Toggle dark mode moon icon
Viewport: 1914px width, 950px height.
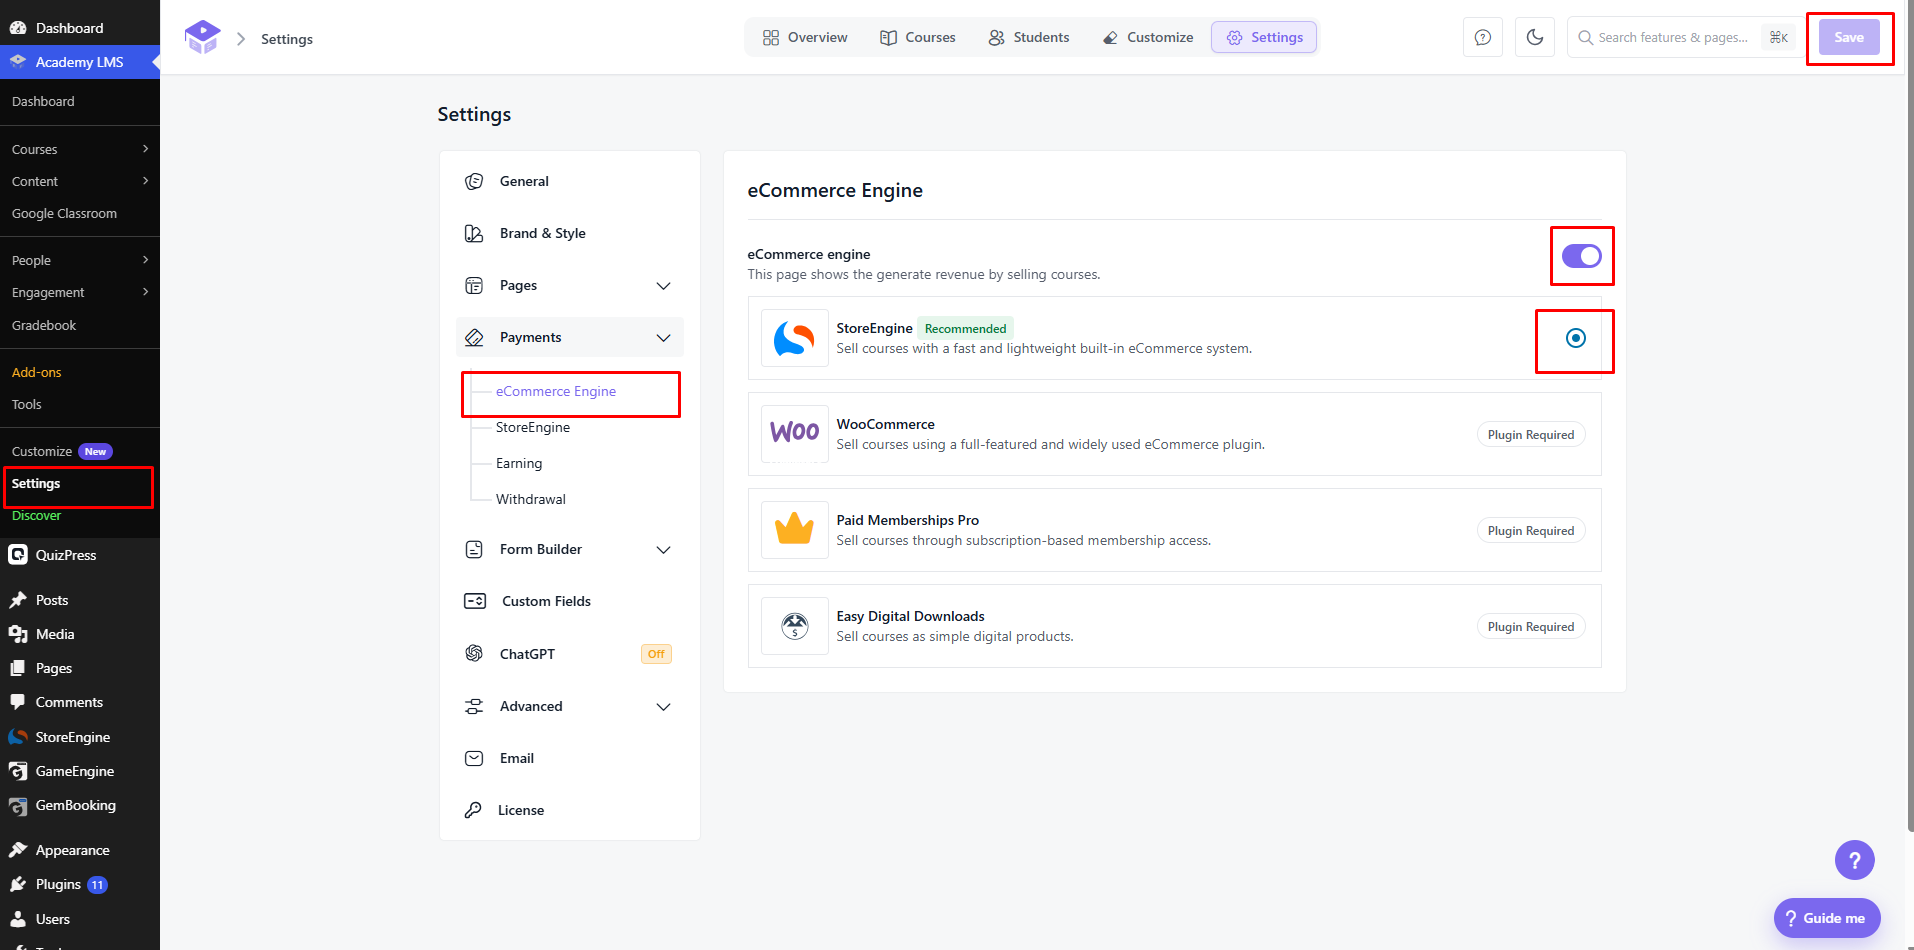point(1535,37)
